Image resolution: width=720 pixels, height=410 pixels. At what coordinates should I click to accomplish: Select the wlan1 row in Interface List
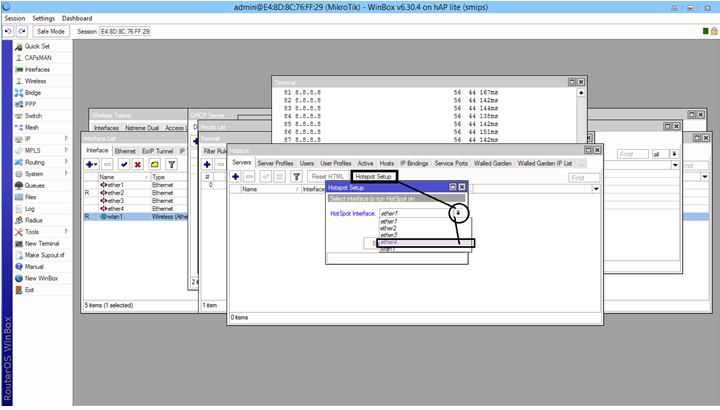coord(135,217)
